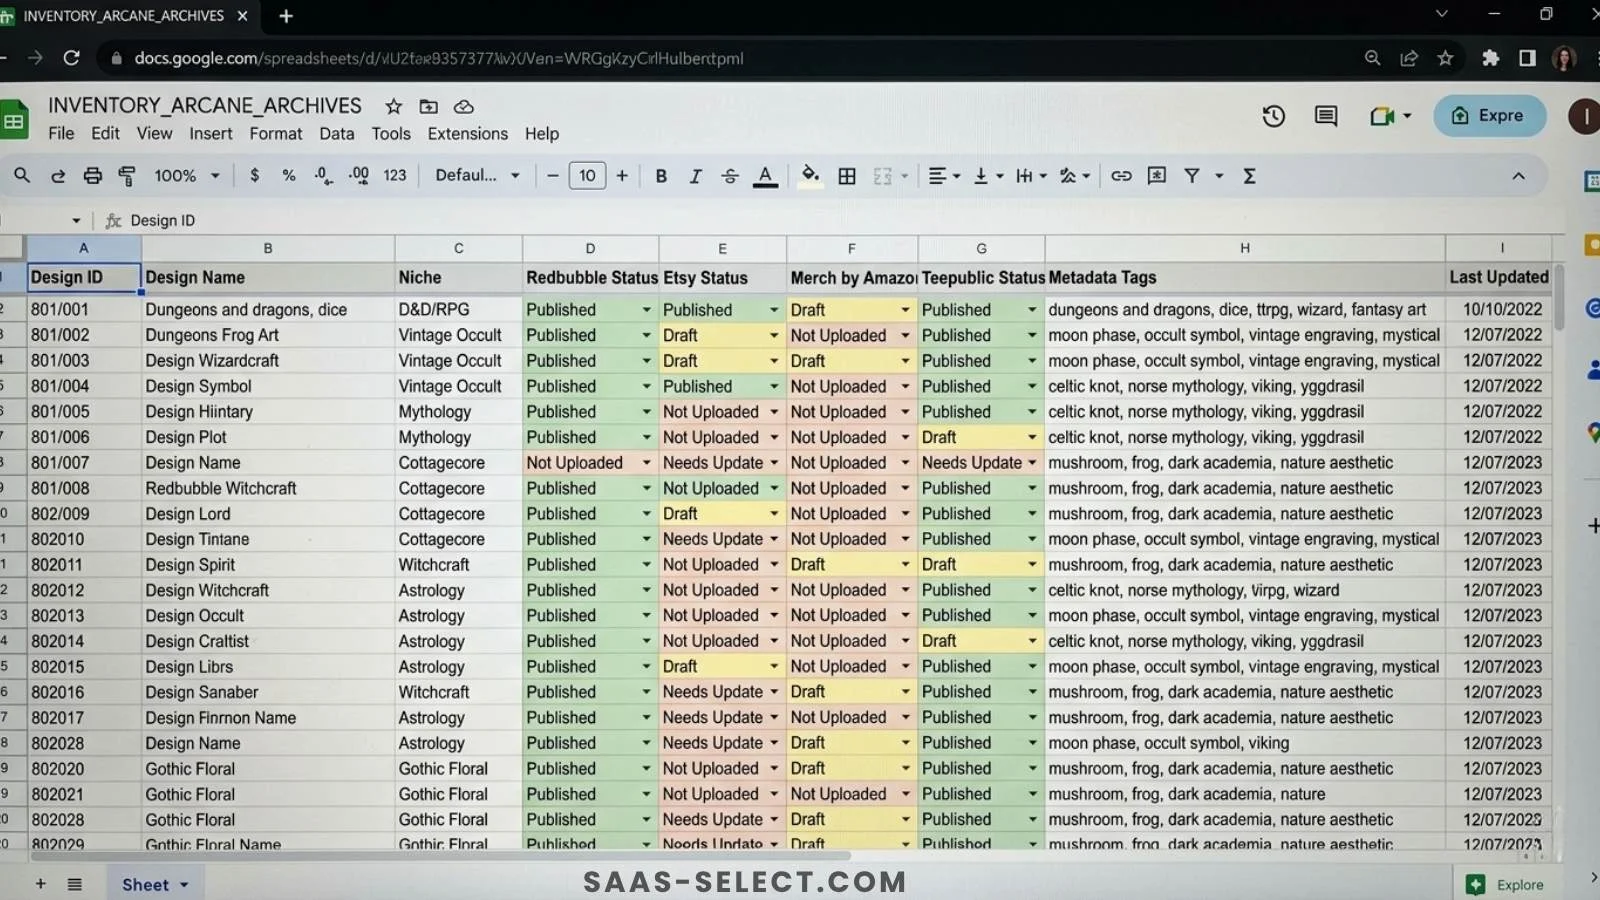1600x900 pixels.
Task: Open the browser extensions puzzle icon
Action: pyautogui.click(x=1490, y=58)
